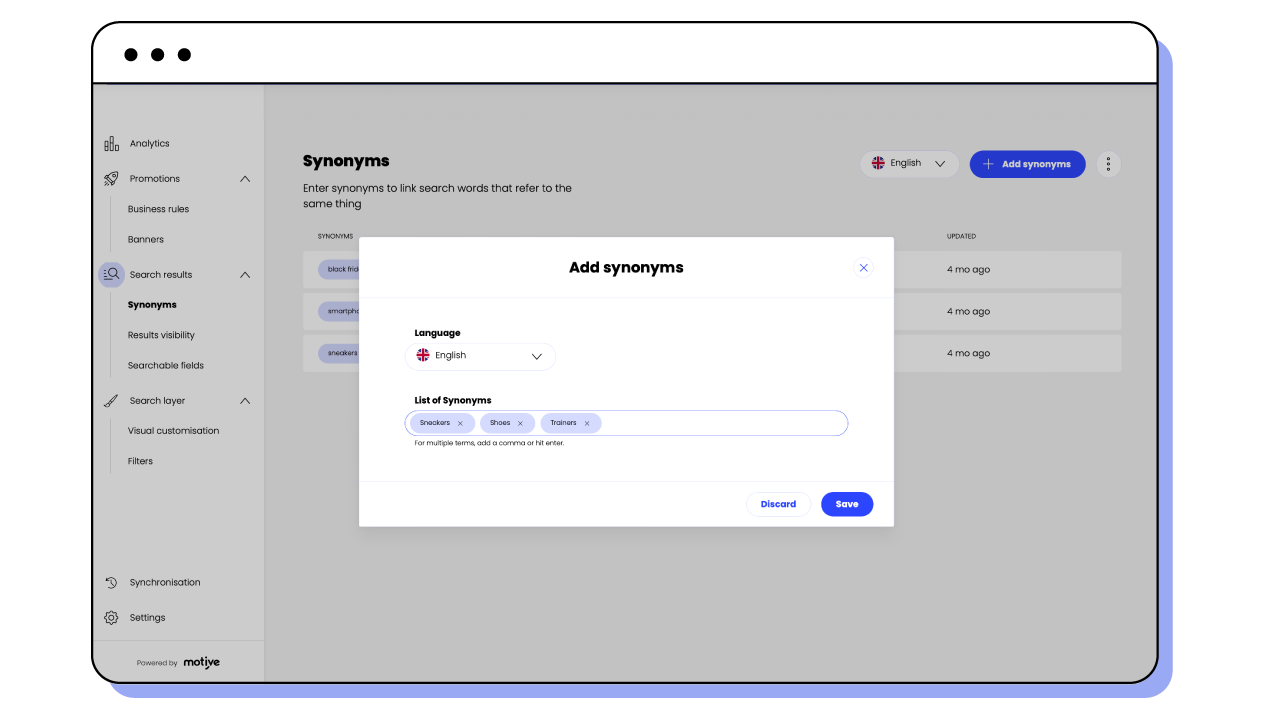Collapse the Promotions section

[245, 178]
